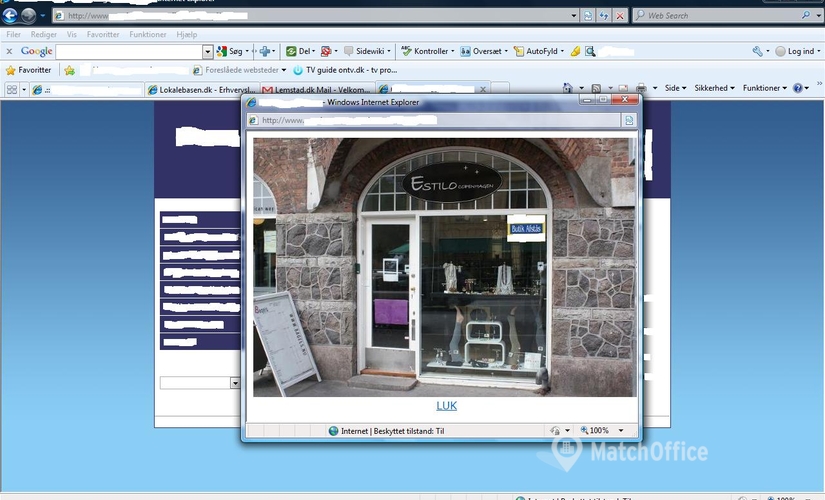Switch to the Lemstad.dk Mail tab

(x=317, y=89)
